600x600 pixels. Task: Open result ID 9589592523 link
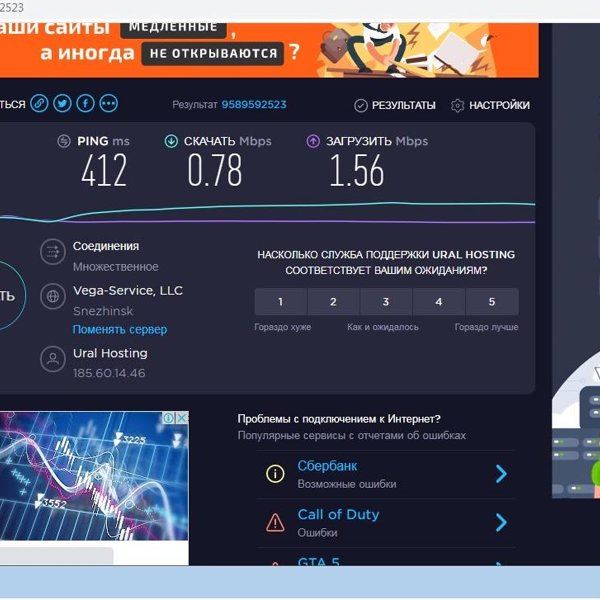click(254, 104)
